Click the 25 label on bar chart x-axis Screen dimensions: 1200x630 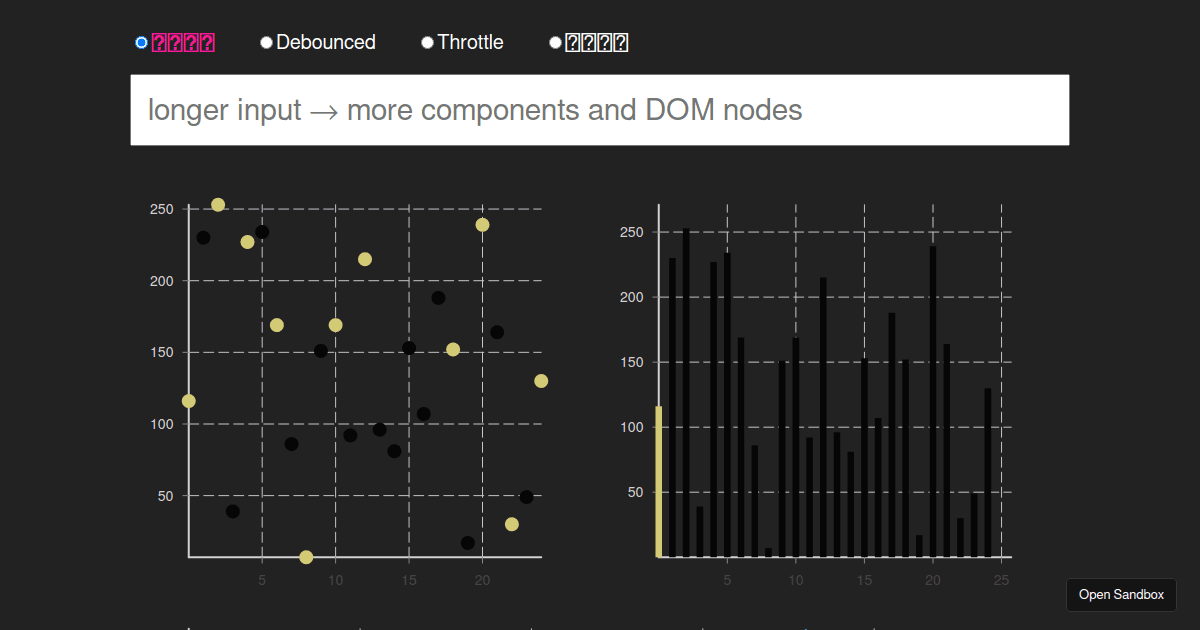[x=1001, y=579]
